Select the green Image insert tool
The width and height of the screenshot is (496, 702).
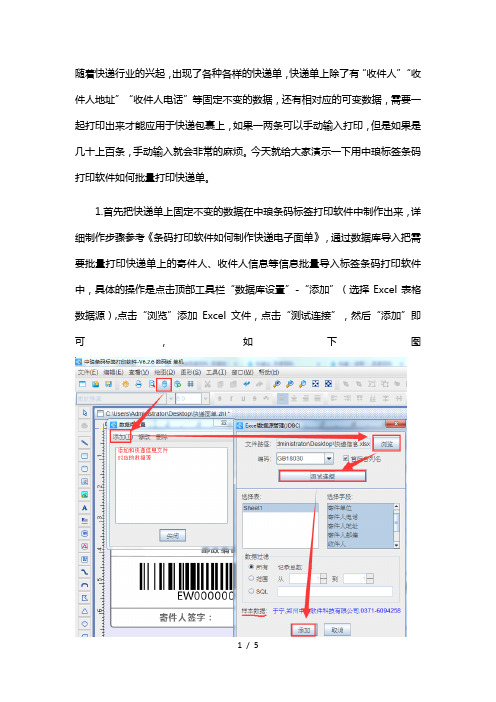[85, 495]
